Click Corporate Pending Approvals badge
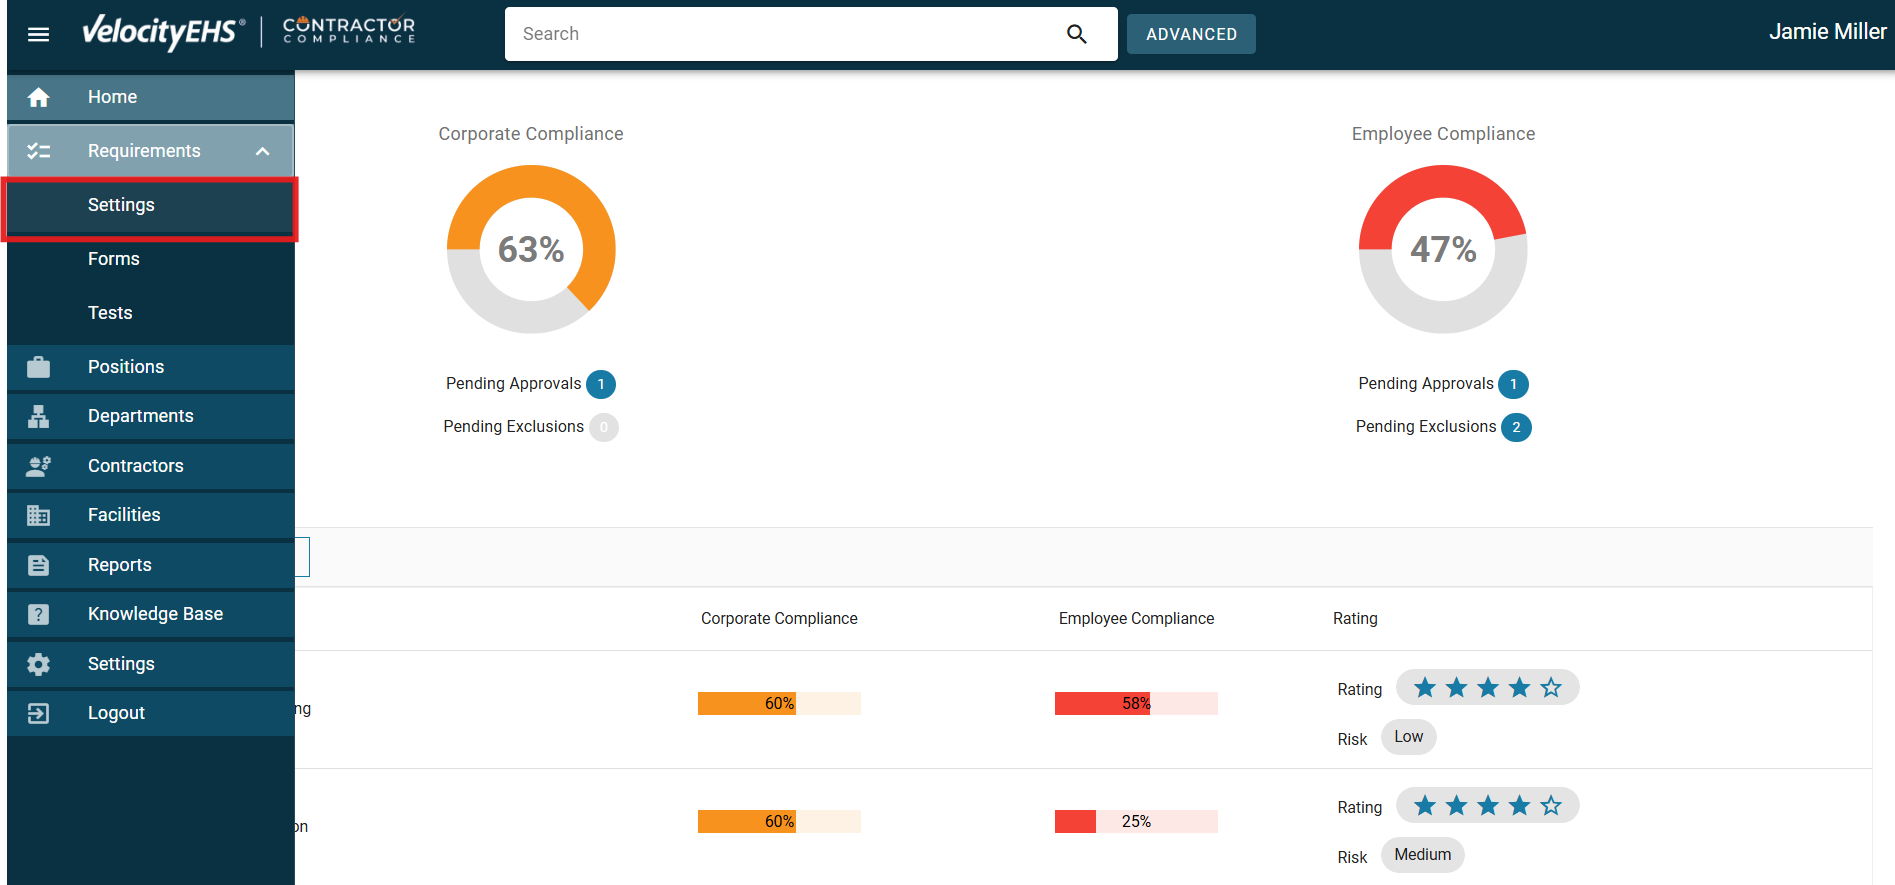This screenshot has height=885, width=1895. pos(601,384)
